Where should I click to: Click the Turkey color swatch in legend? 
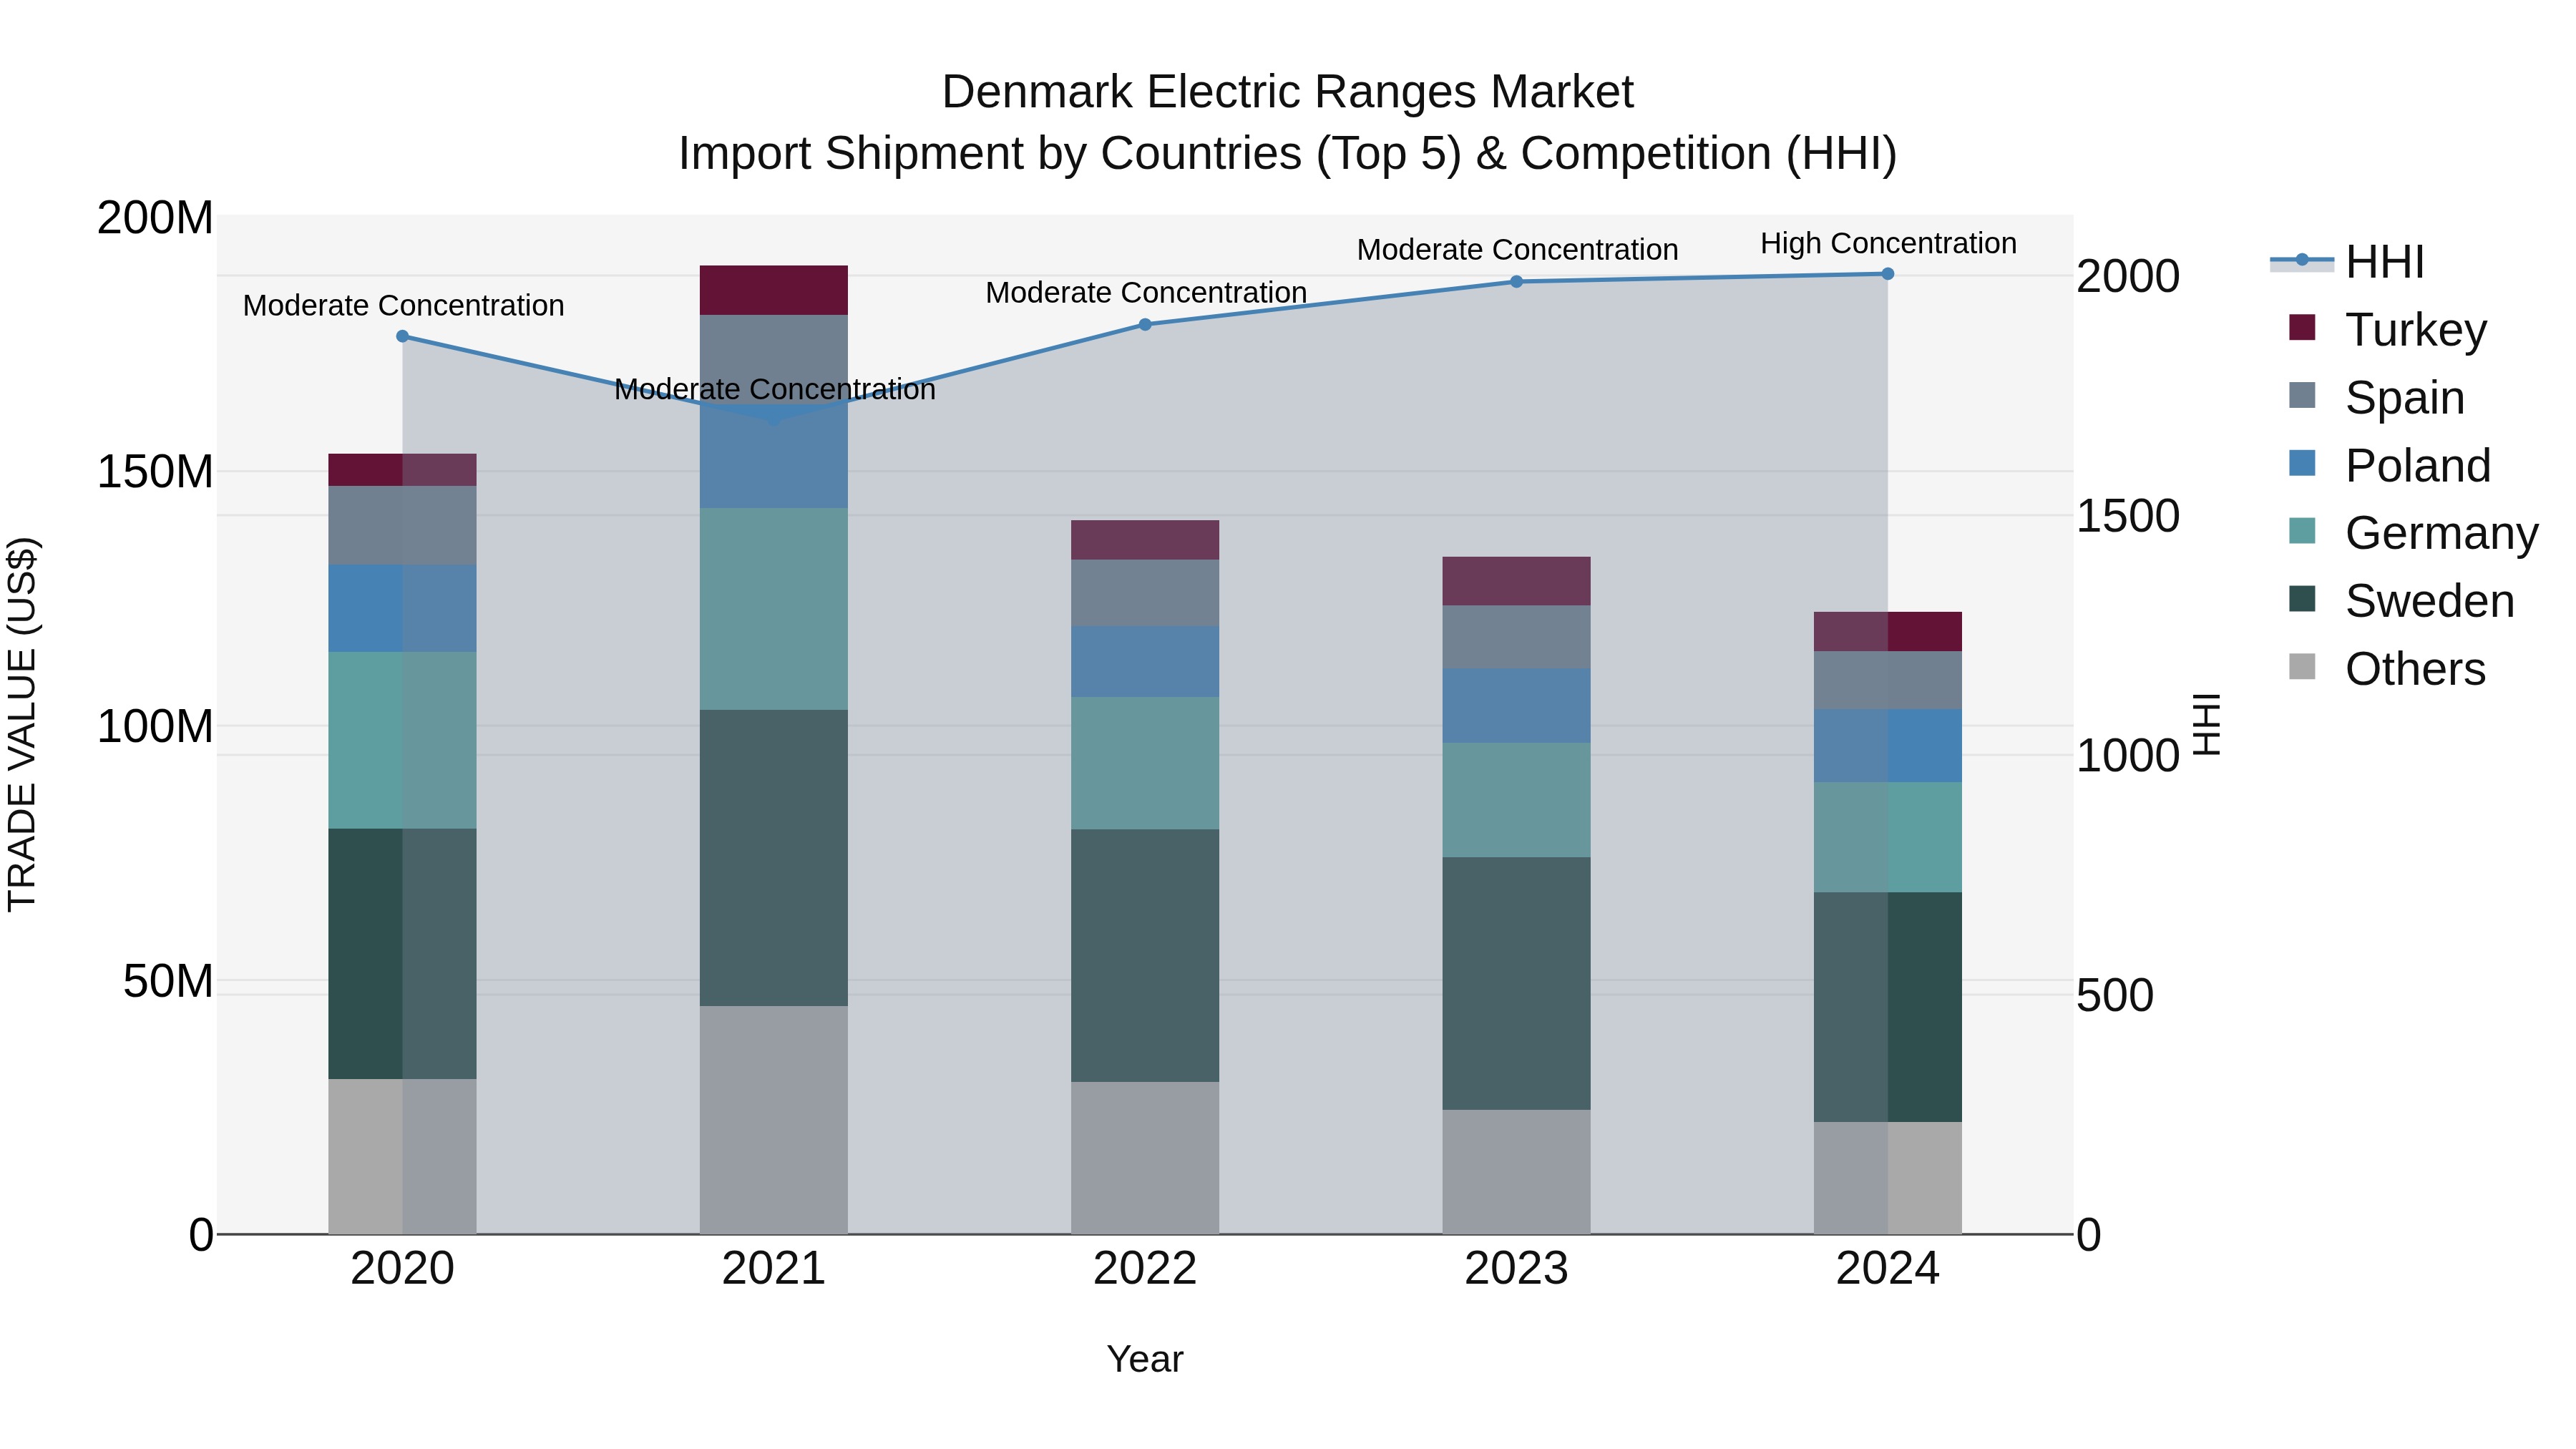pyautogui.click(x=2302, y=327)
